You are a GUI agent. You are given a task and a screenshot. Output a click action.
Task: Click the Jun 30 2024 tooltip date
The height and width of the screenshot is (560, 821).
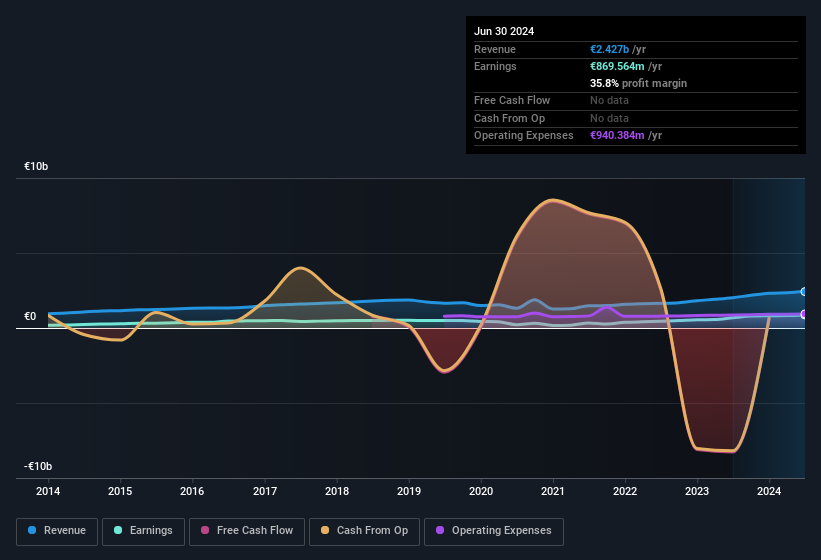504,31
